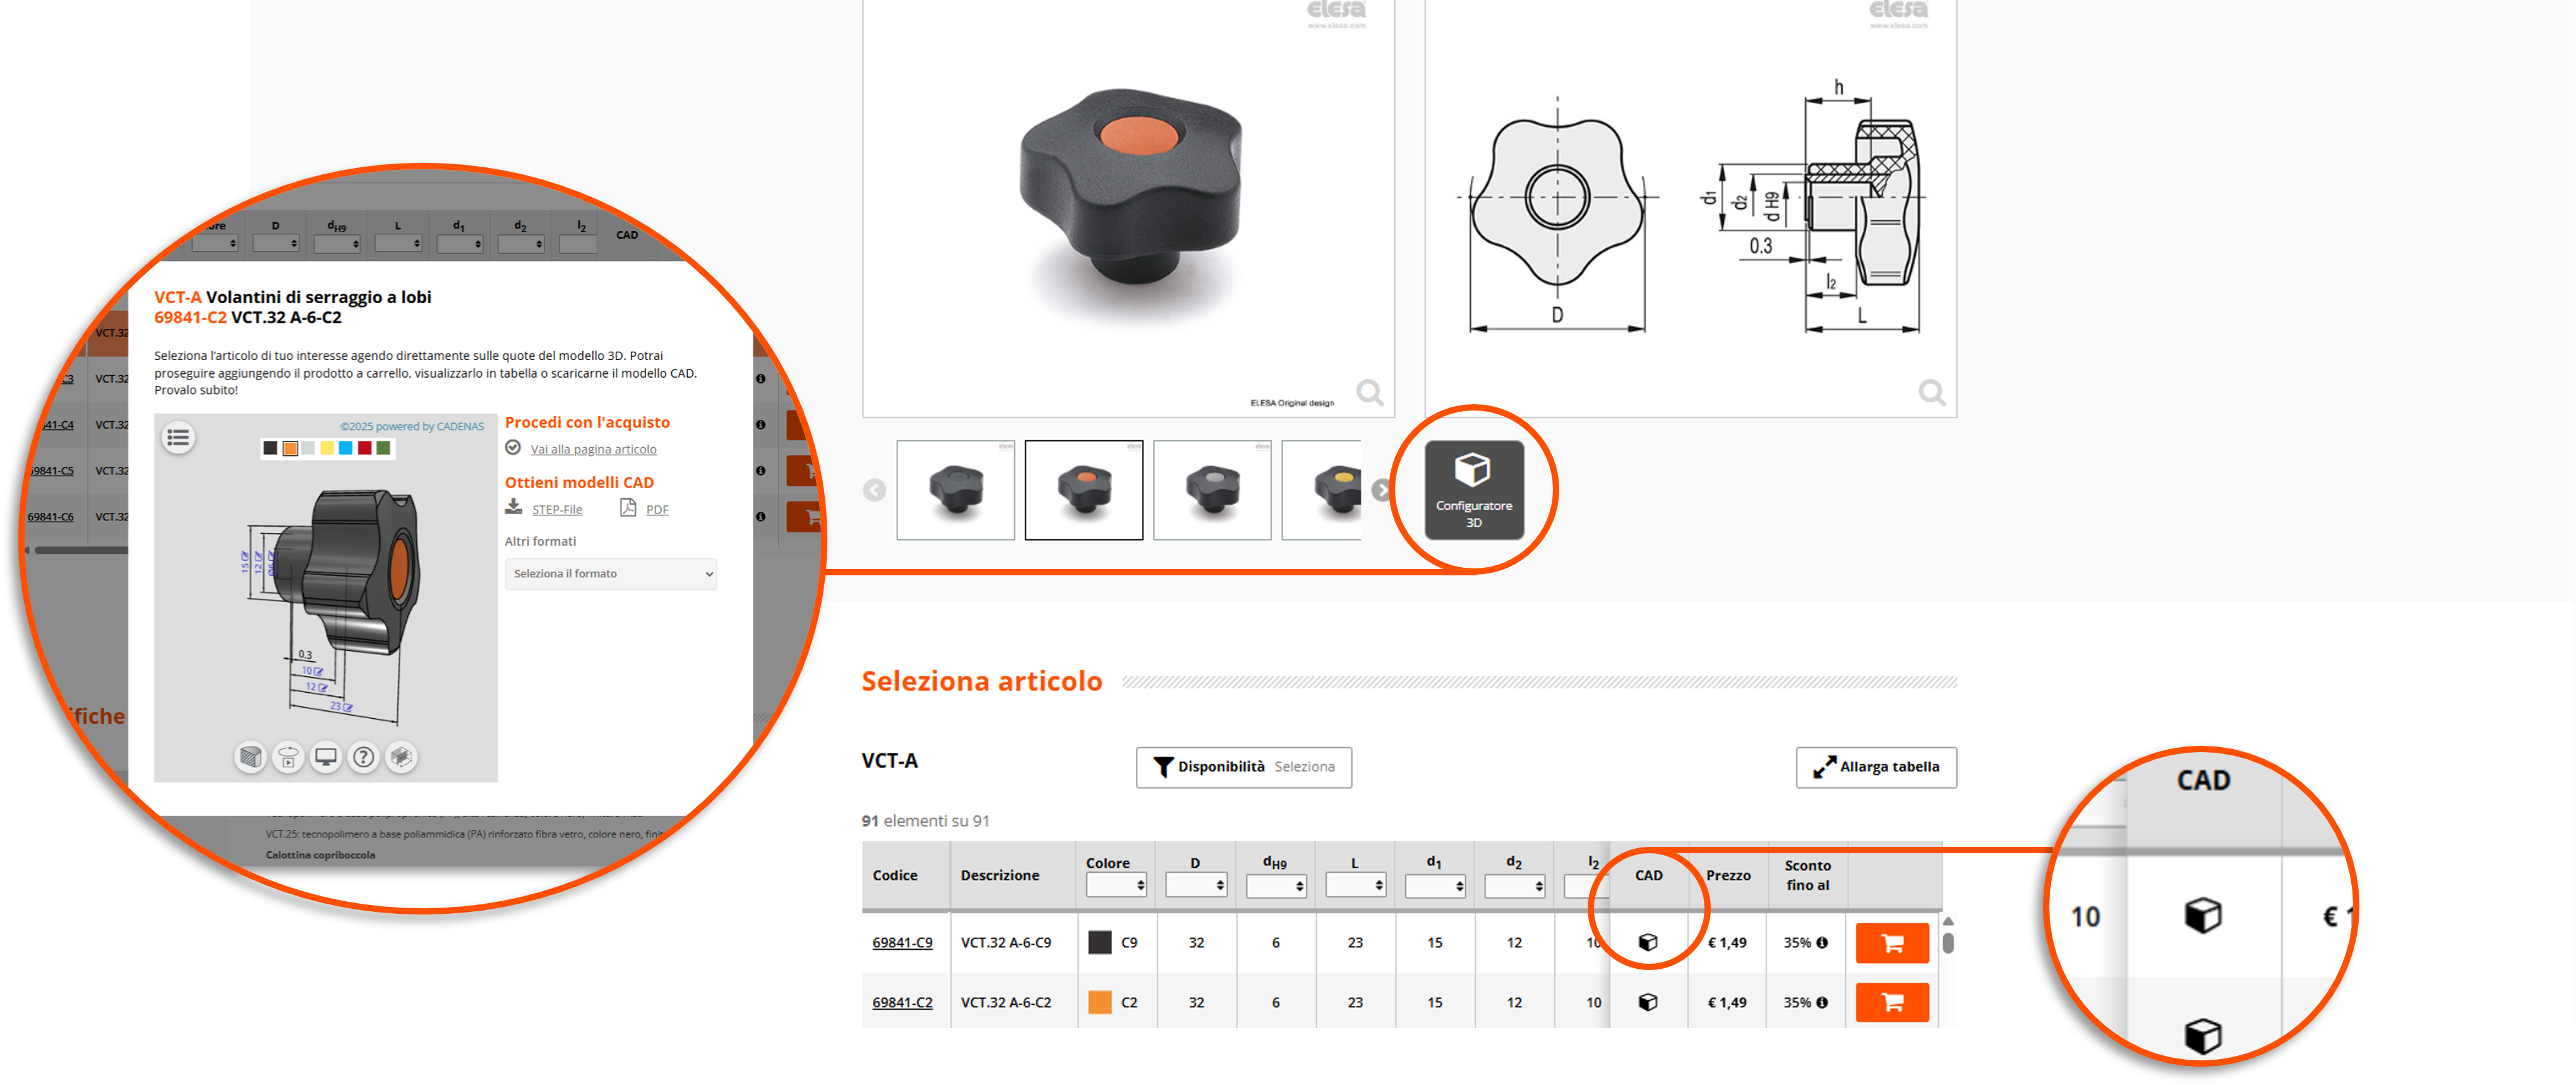
Task: Select the yellow-cap knob thumbnail
Action: (x=1322, y=490)
